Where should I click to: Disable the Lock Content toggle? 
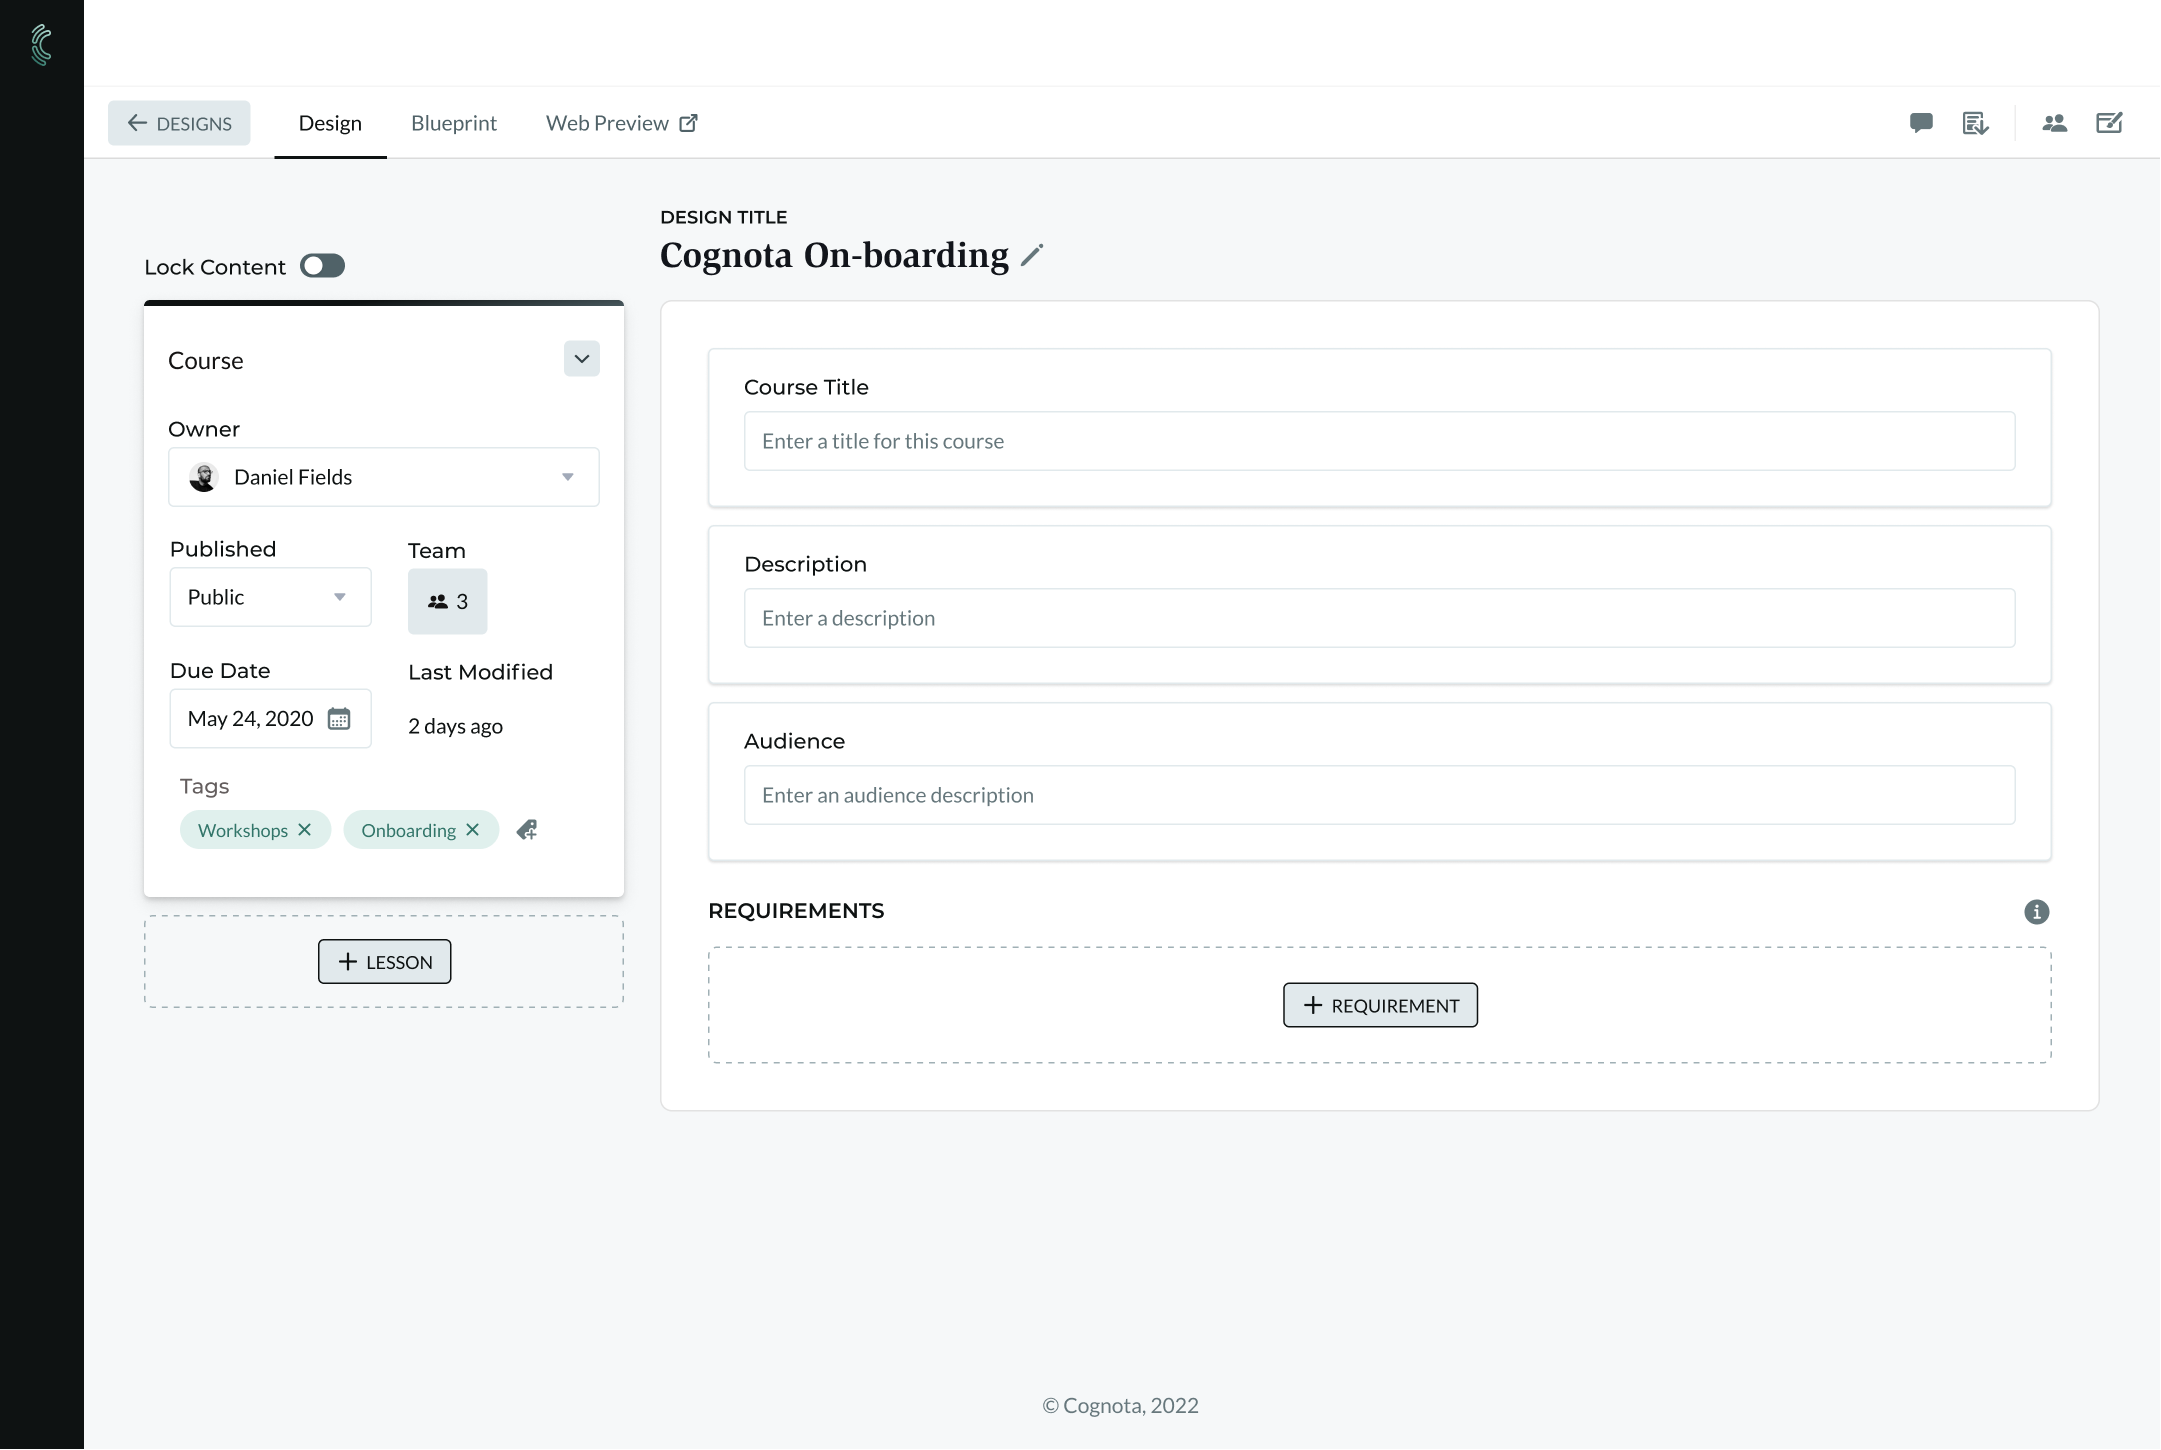tap(324, 265)
